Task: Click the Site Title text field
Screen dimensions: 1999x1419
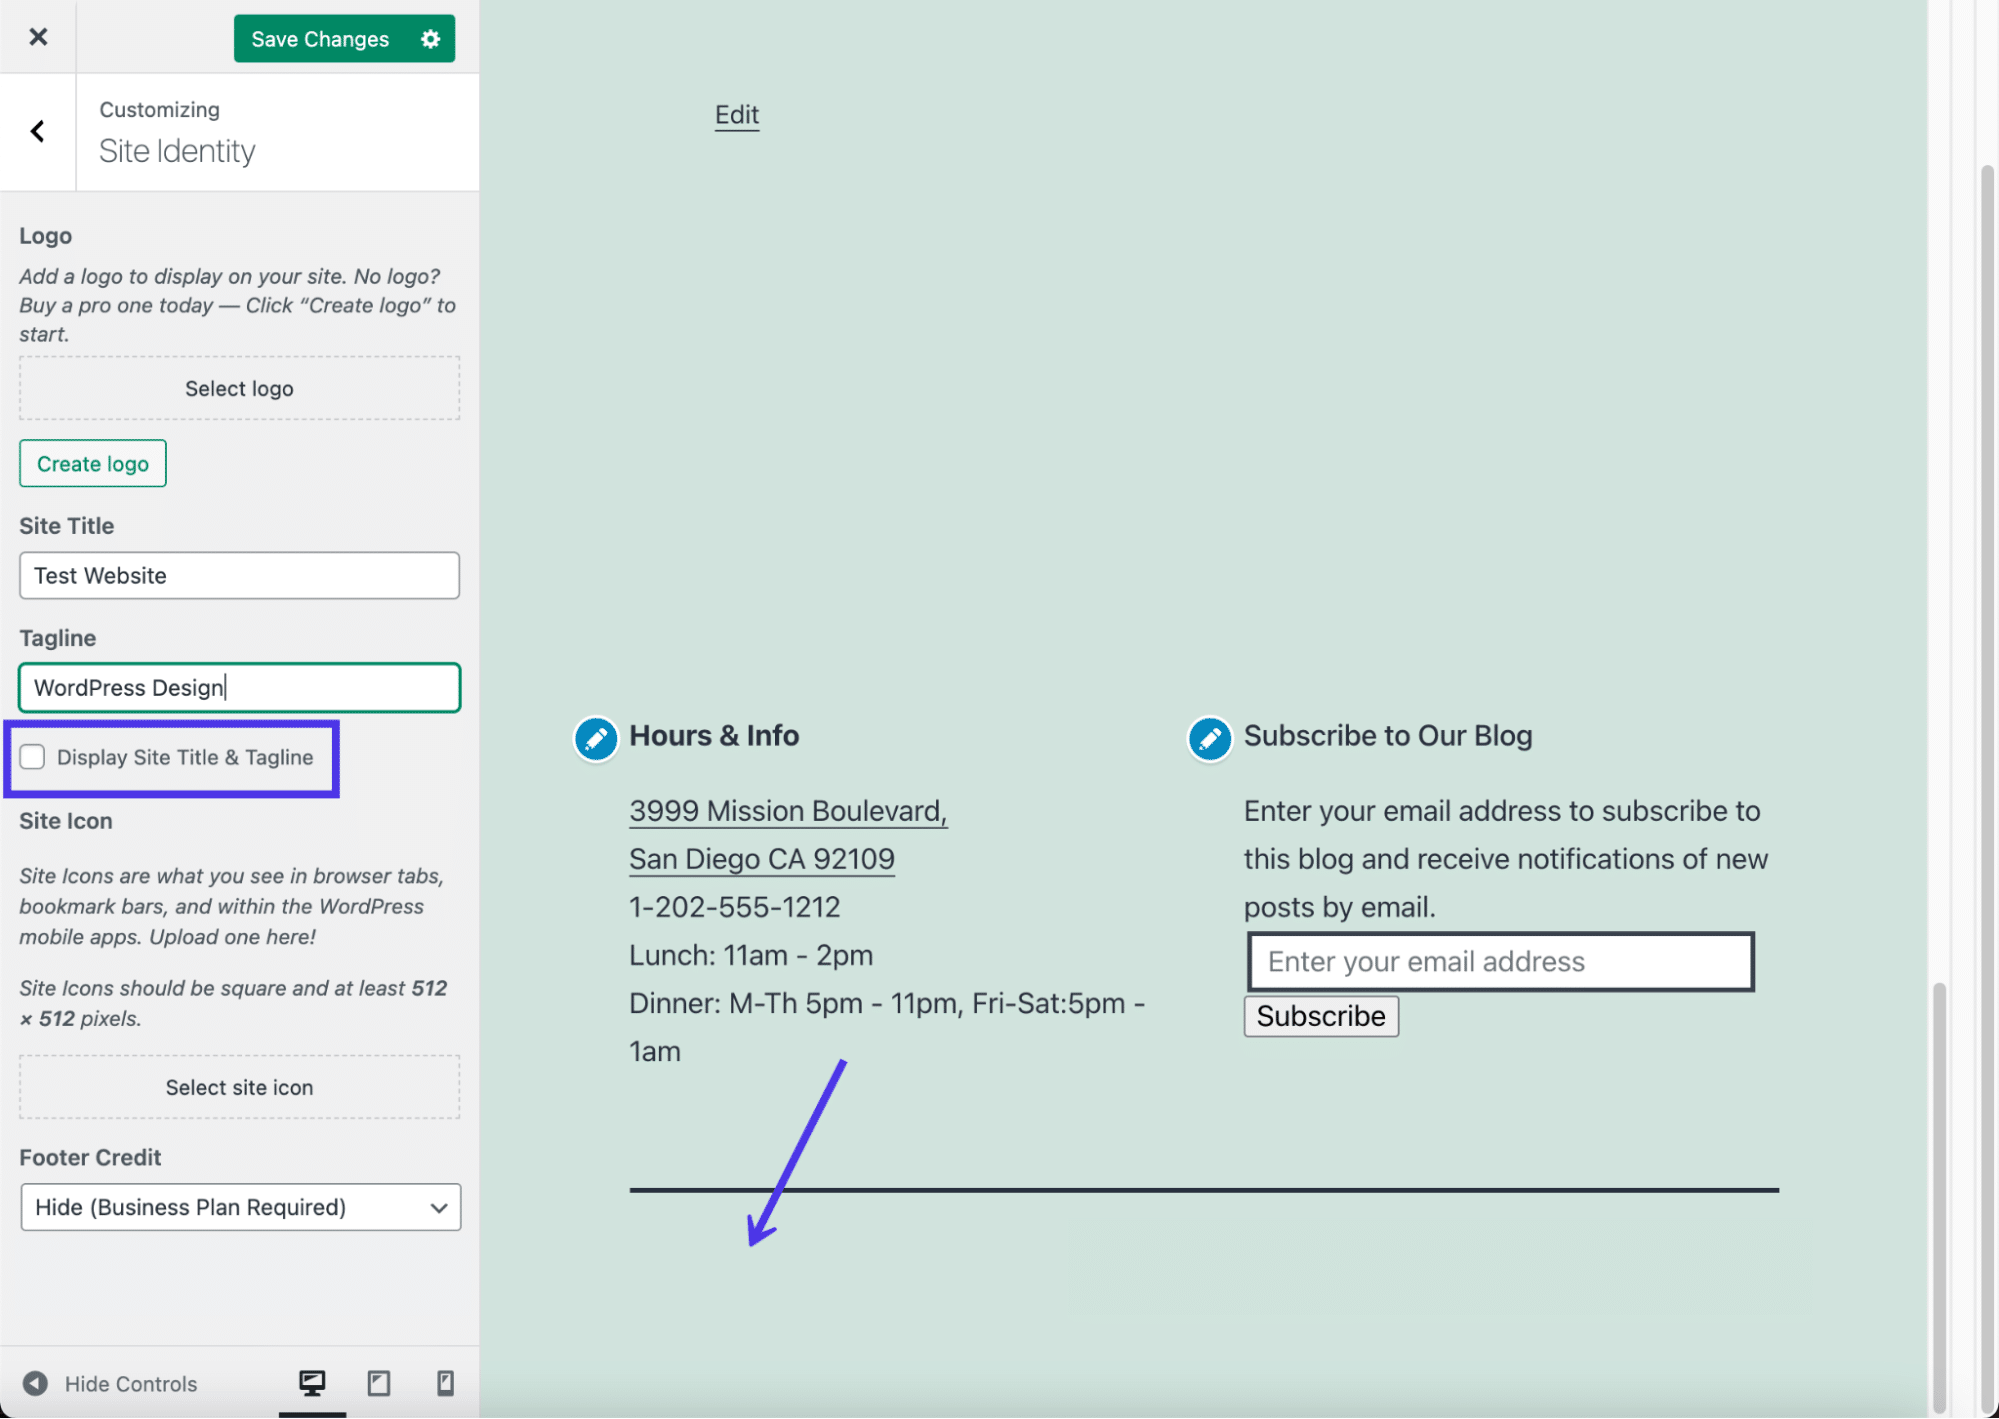Action: pos(239,576)
